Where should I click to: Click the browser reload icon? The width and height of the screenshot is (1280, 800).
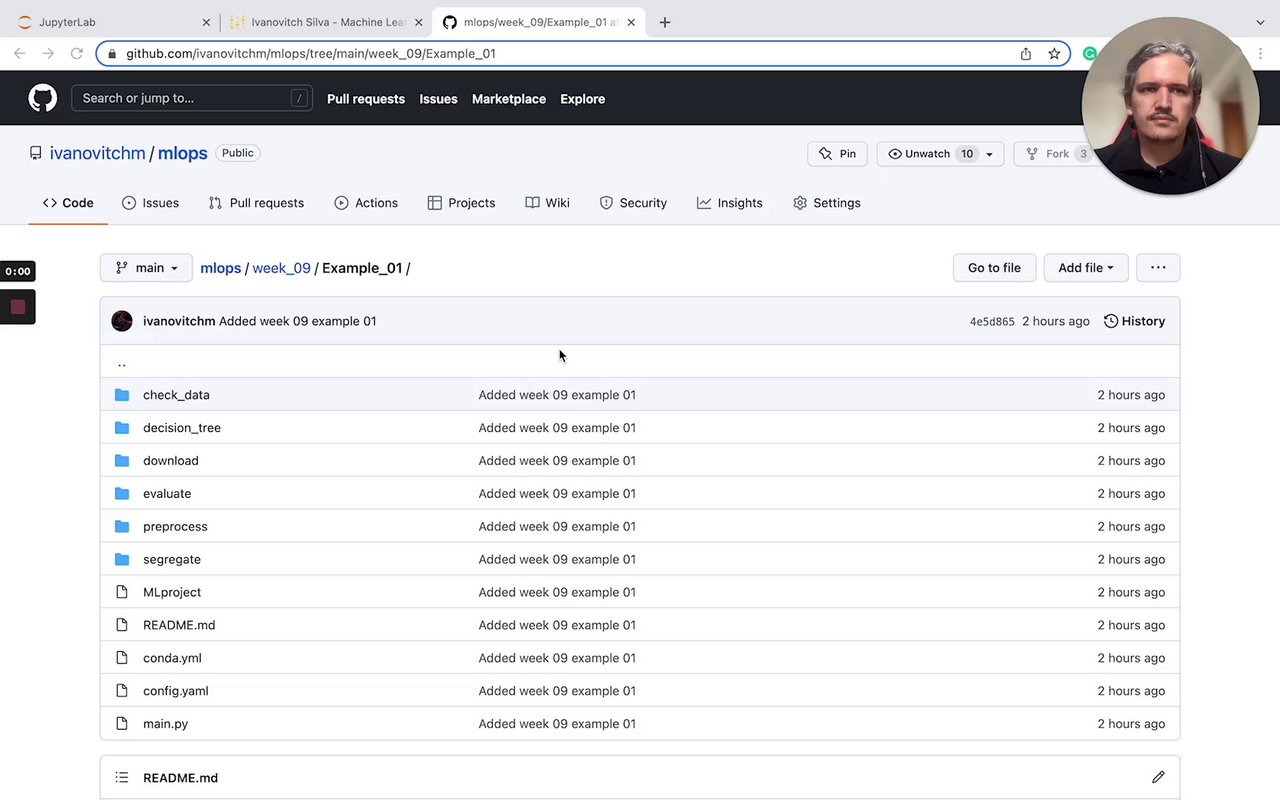(x=76, y=54)
